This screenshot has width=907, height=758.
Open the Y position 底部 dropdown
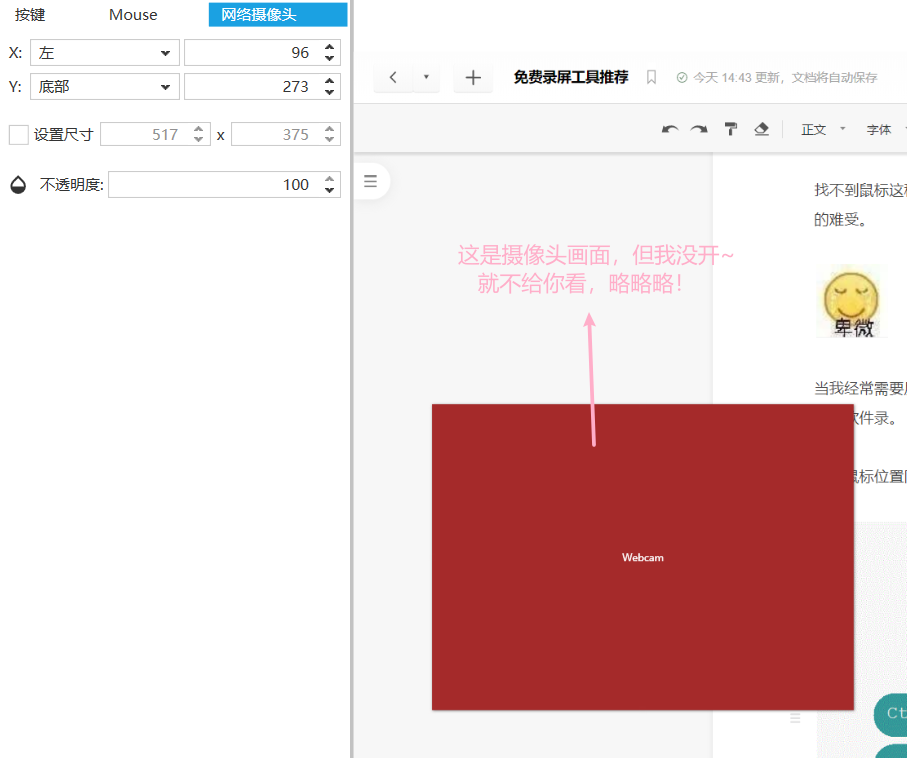tap(105, 87)
